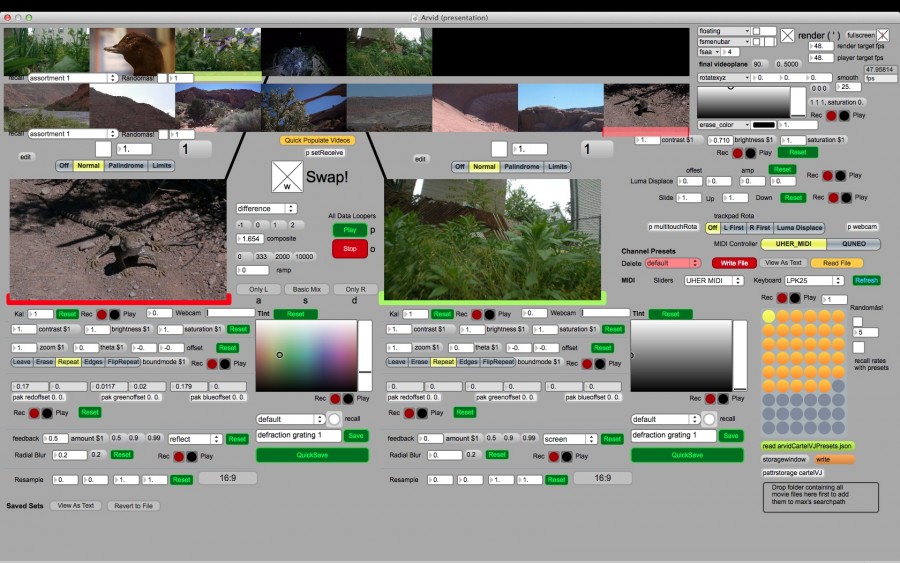Toggle Randomas! checkbox in top thumbnail row
Image resolution: width=900 pixels, height=563 pixels.
coord(162,78)
